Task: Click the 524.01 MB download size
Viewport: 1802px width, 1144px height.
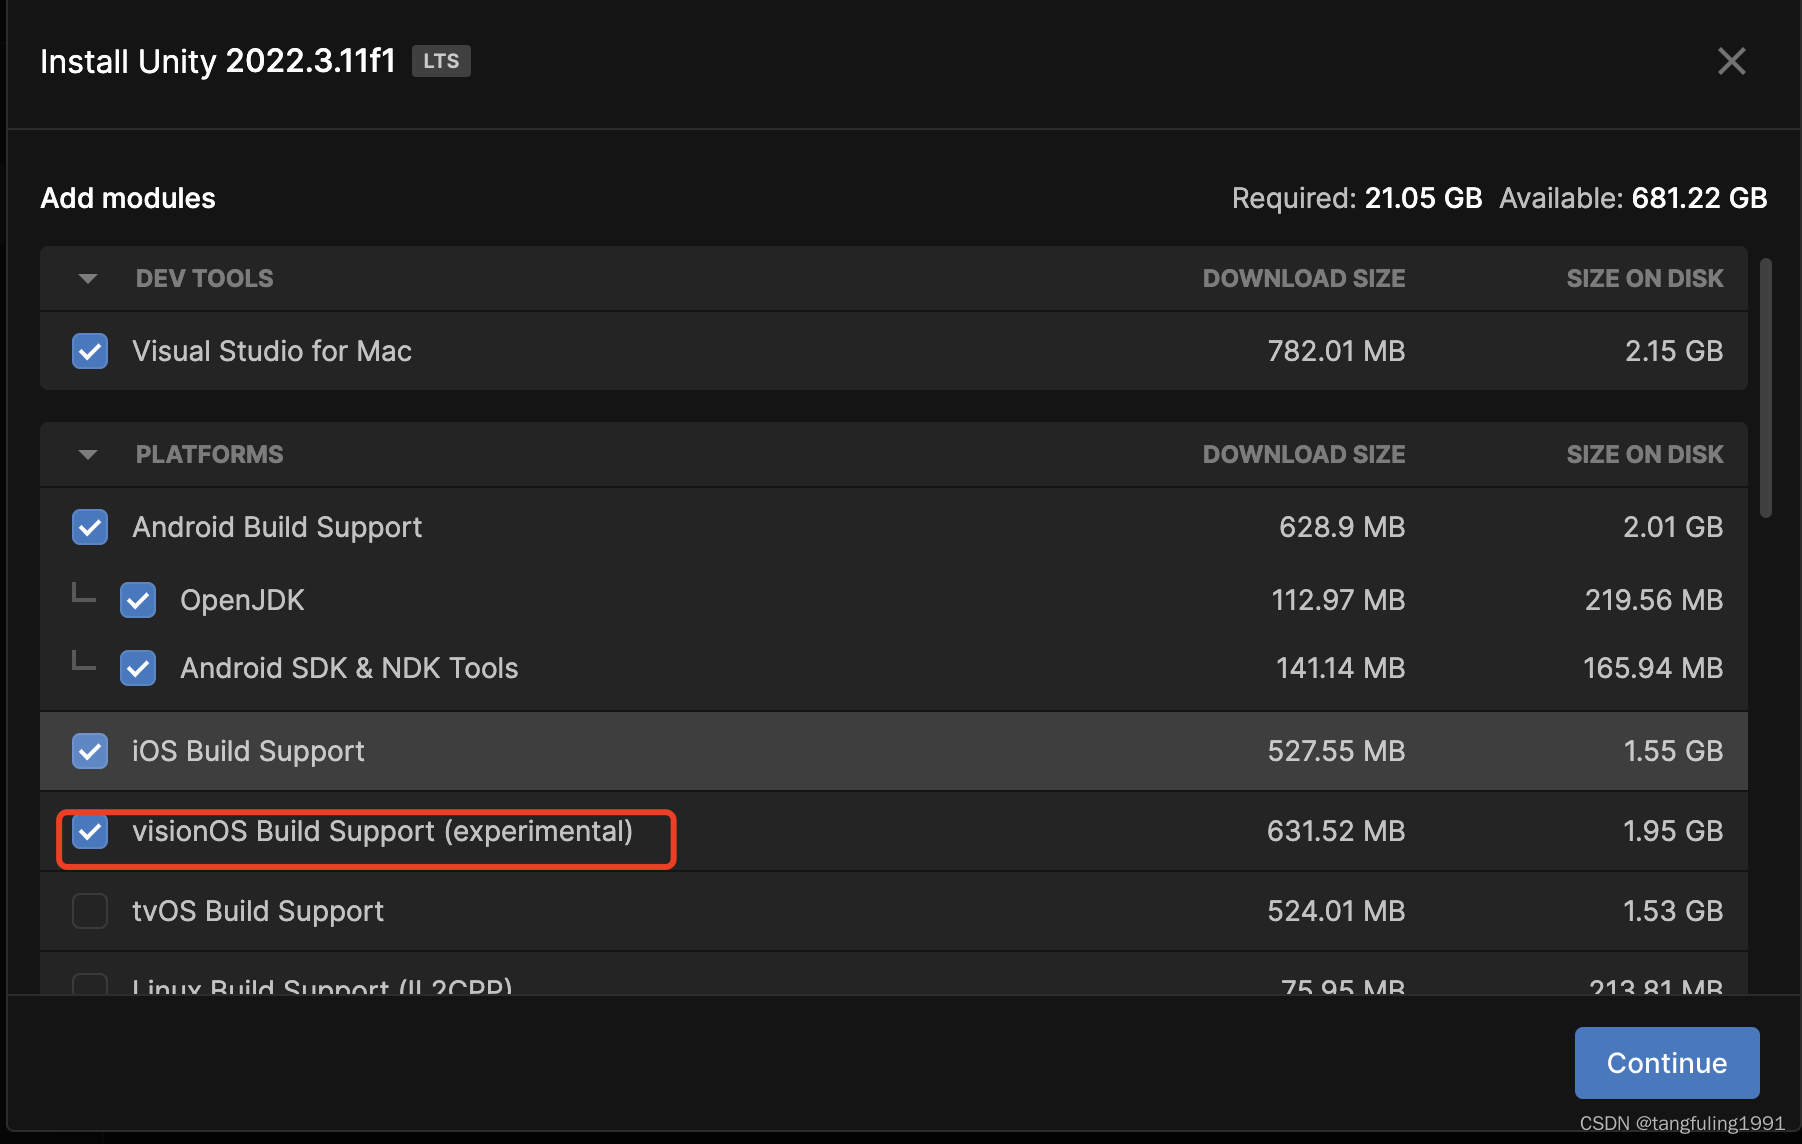Action: tap(1336, 911)
